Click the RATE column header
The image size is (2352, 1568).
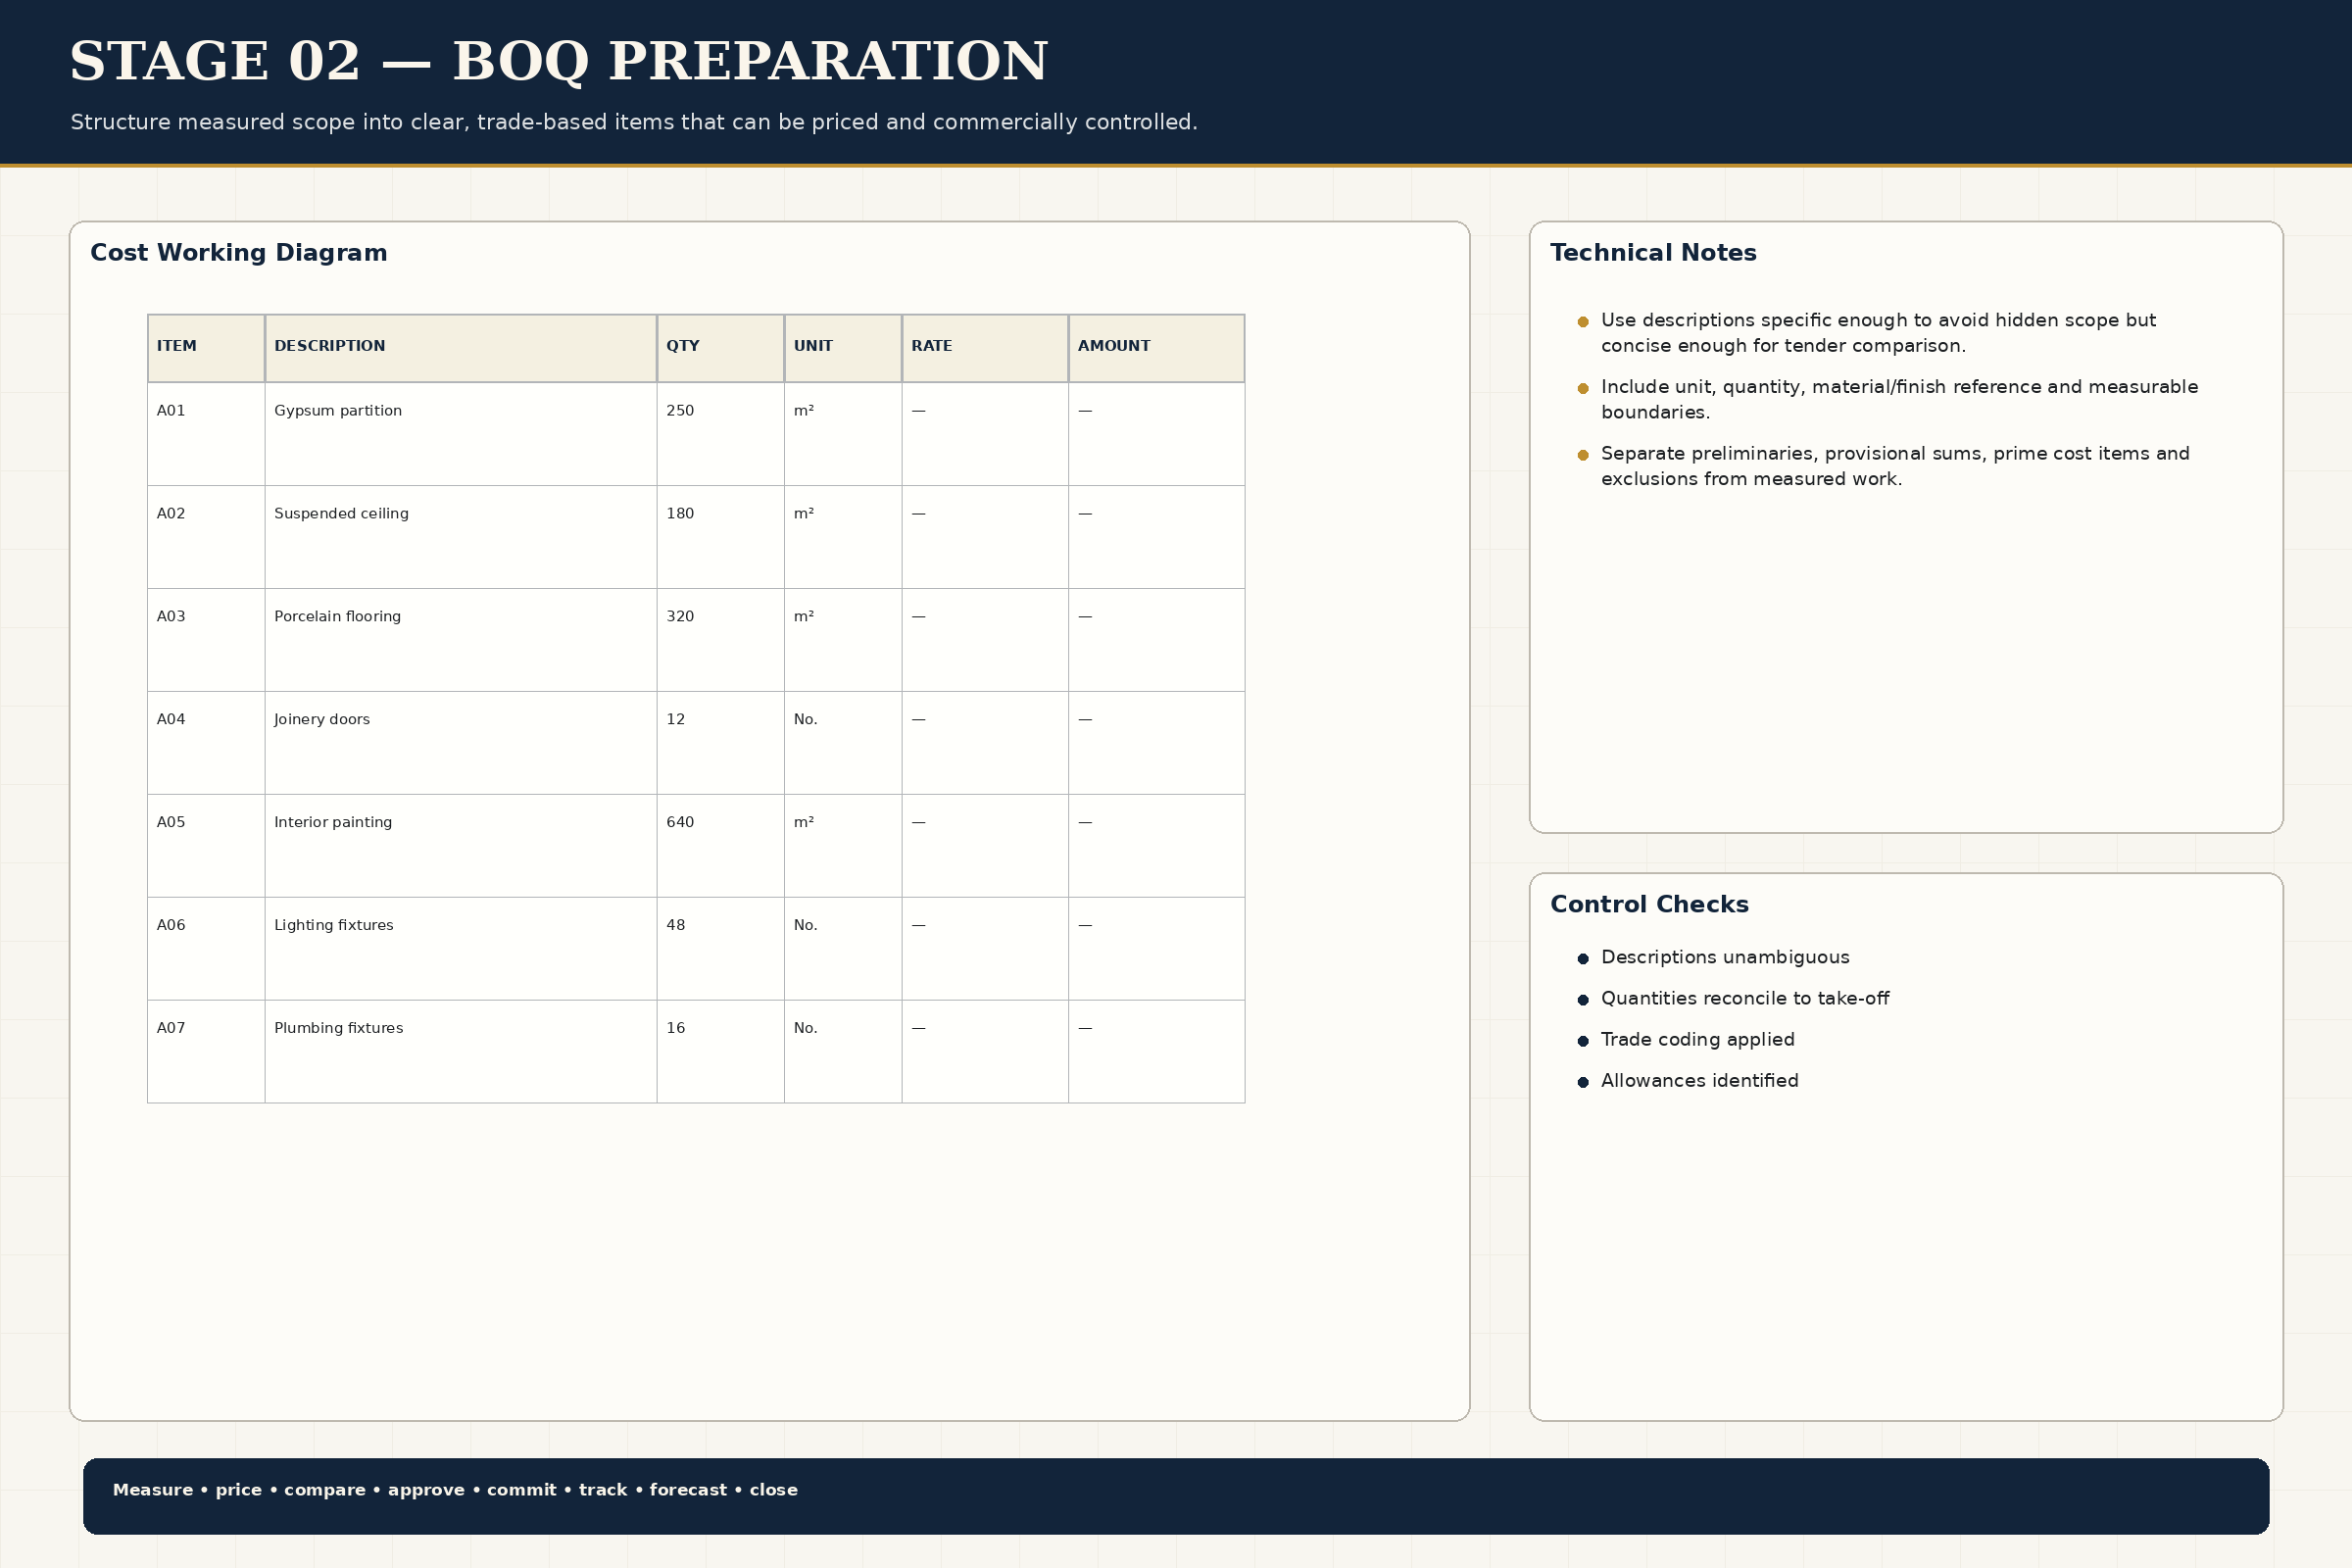[x=985, y=348]
